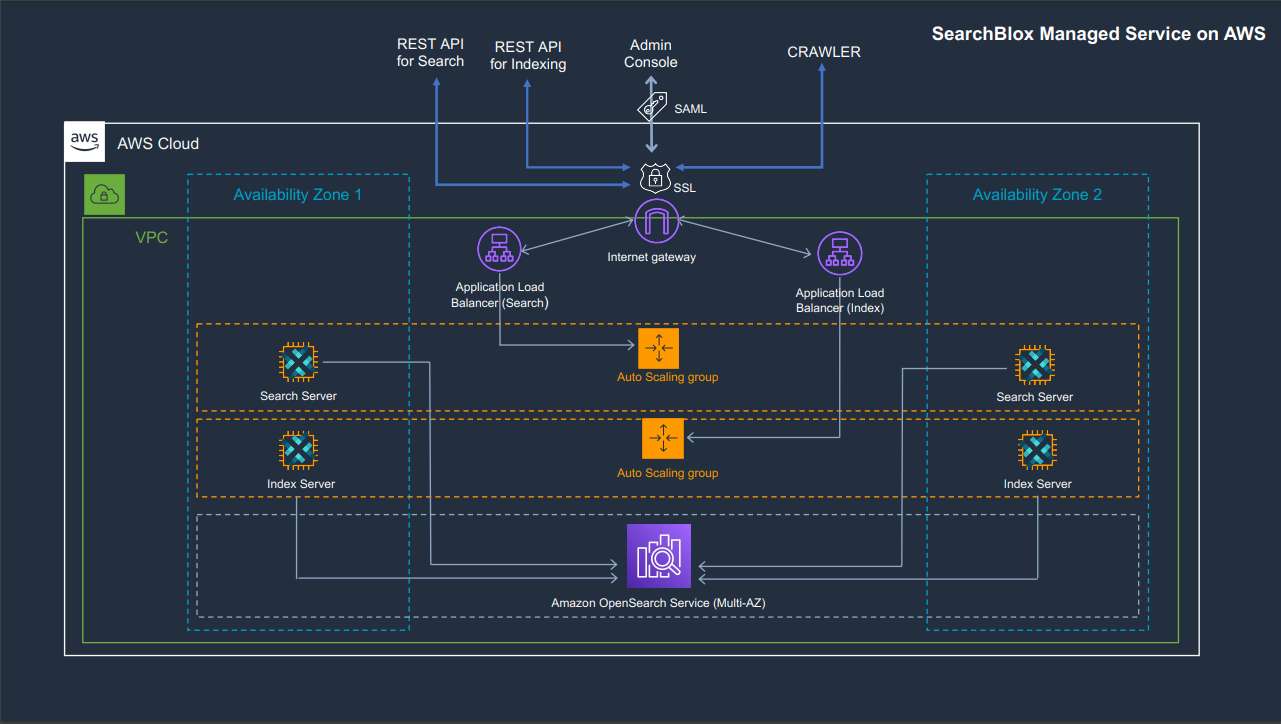Select the upper Auto Scaling group icon

pyautogui.click(x=658, y=347)
